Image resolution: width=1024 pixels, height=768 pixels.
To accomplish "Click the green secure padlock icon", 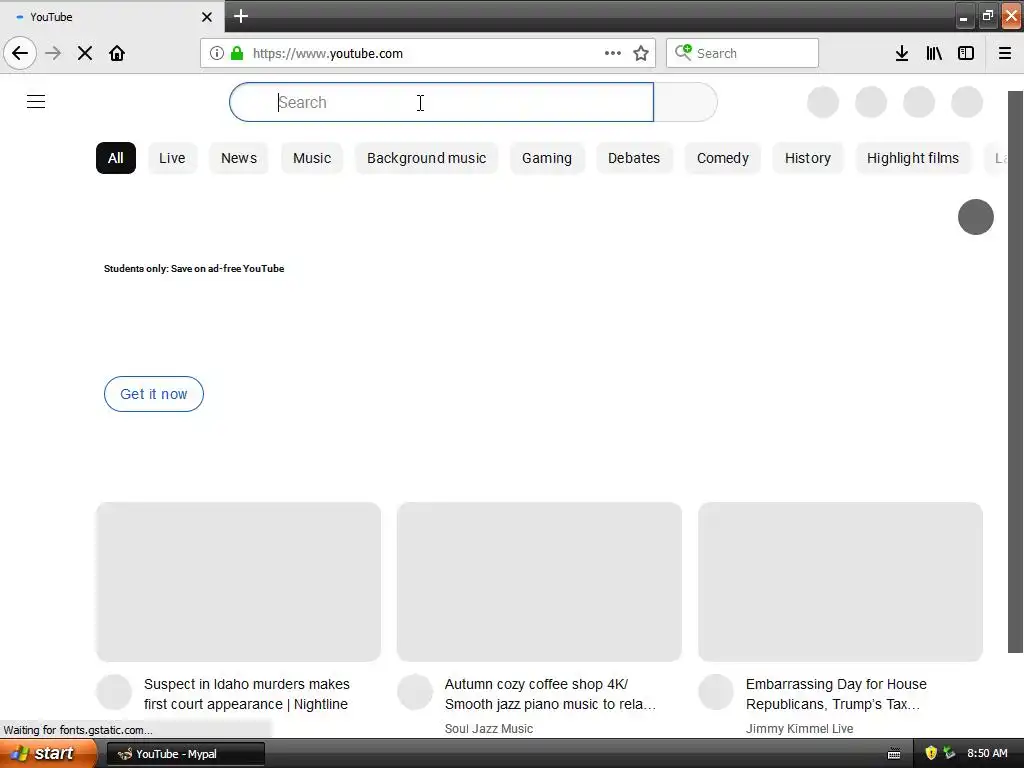I will coord(237,53).
